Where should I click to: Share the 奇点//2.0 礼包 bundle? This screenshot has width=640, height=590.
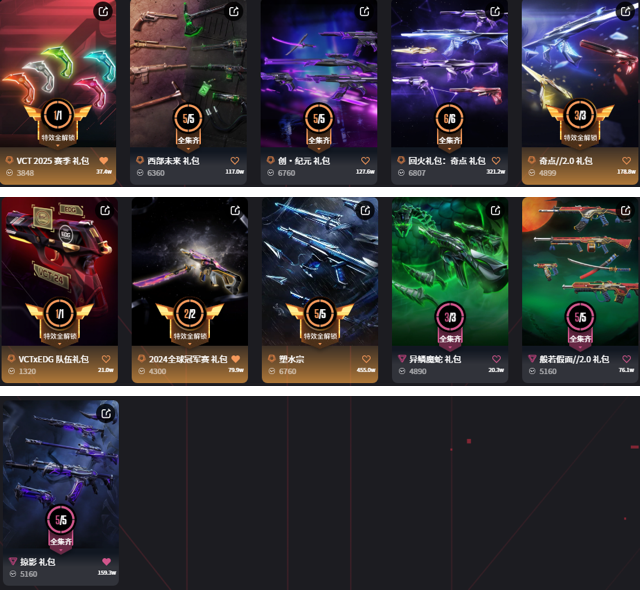point(625,11)
